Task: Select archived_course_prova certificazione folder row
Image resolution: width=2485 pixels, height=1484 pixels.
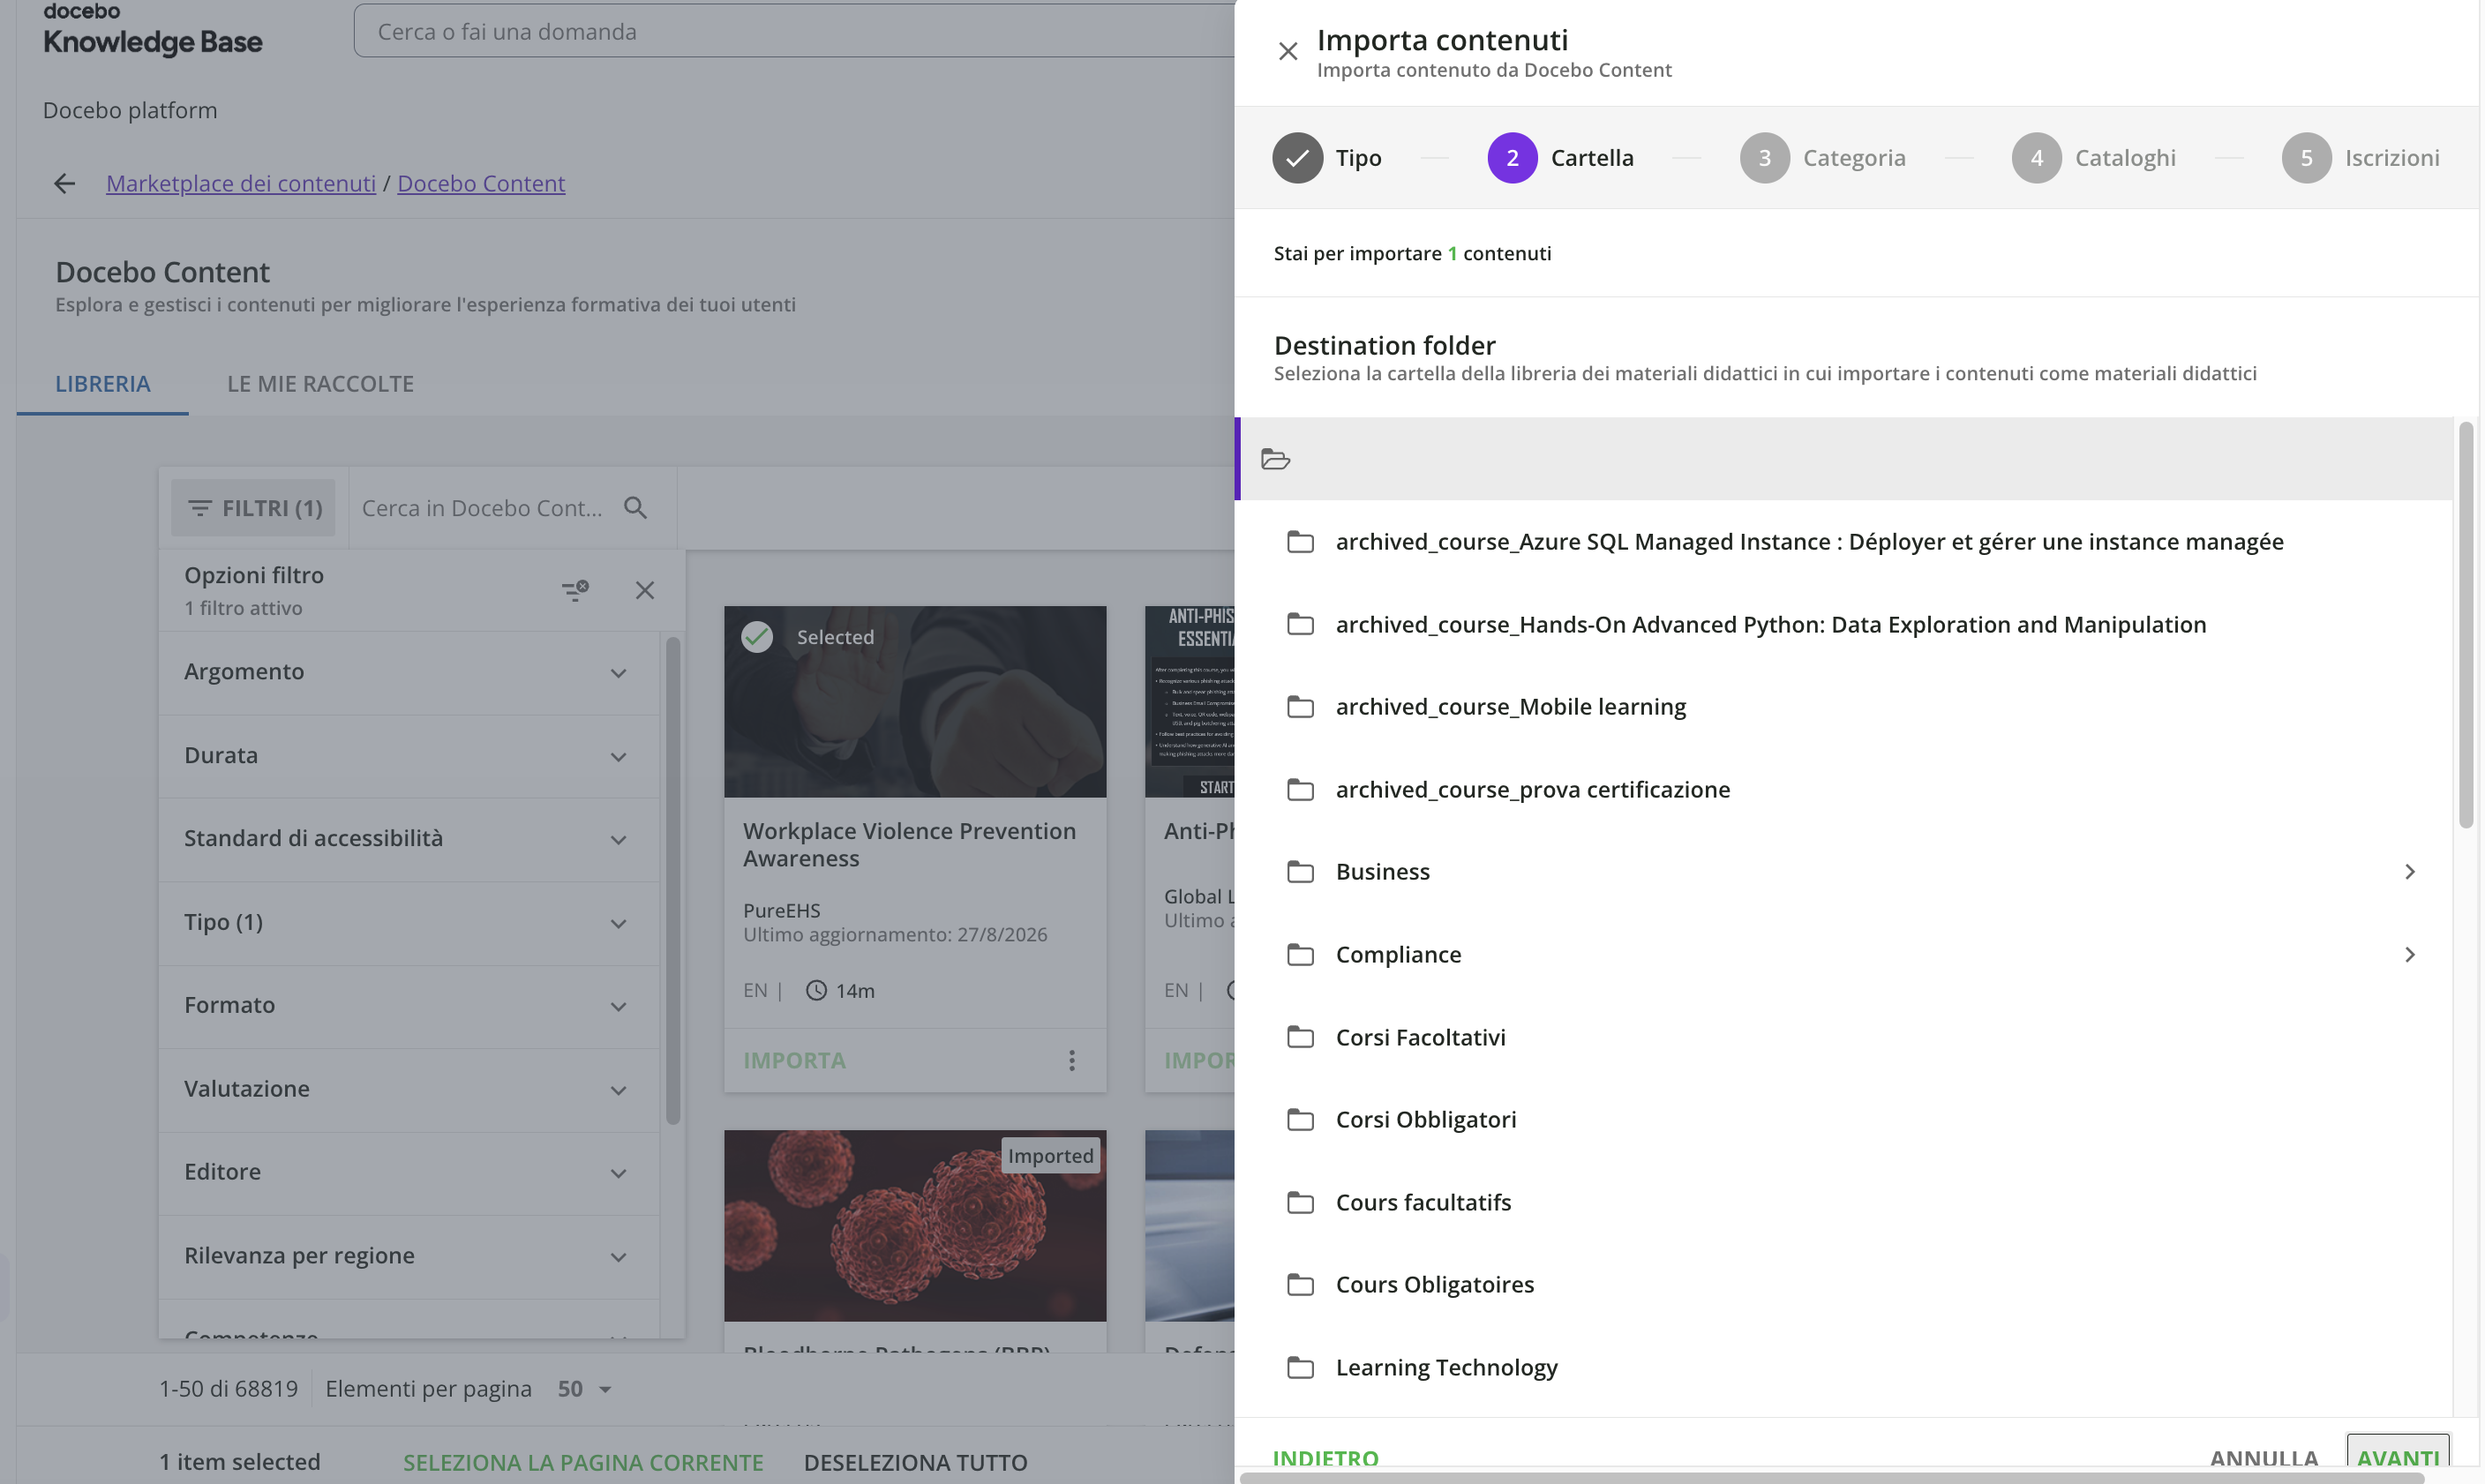Action: [1844, 790]
